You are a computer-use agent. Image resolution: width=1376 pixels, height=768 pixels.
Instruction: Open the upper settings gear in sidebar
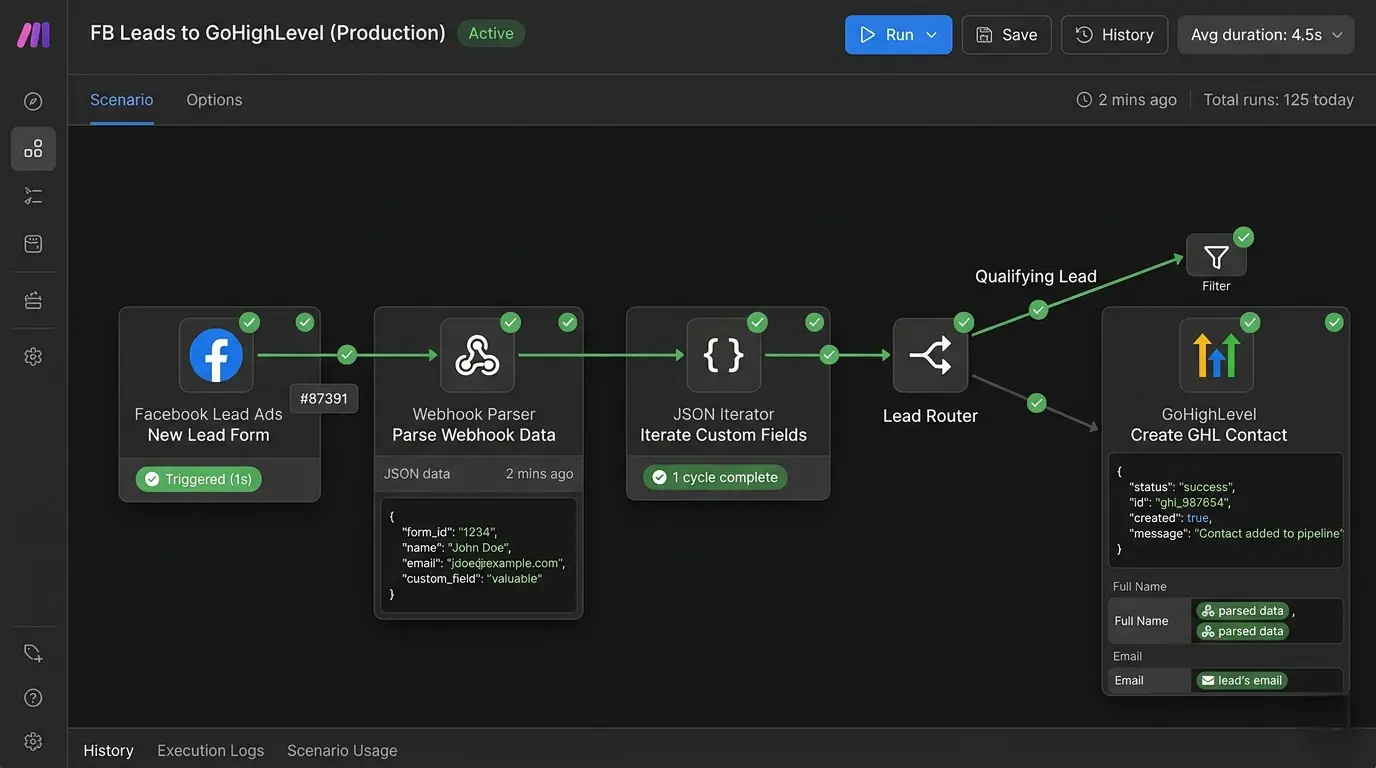[33, 356]
